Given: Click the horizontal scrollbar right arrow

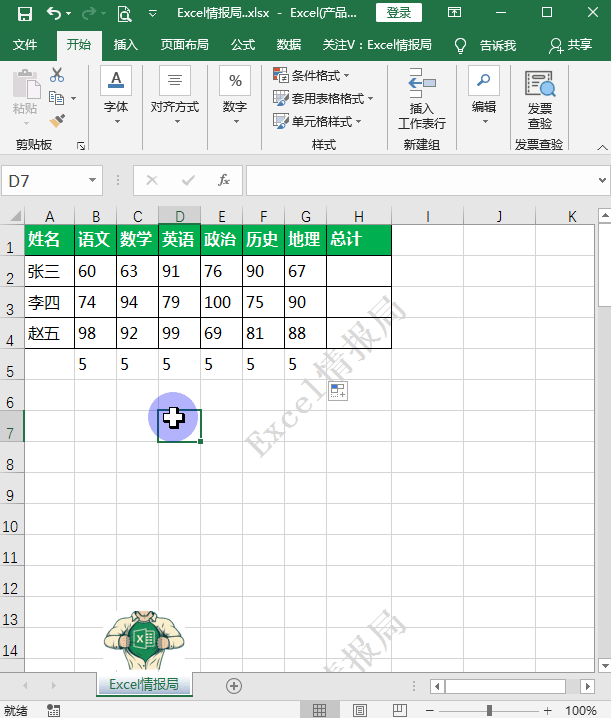Looking at the screenshot, I should click(587, 686).
